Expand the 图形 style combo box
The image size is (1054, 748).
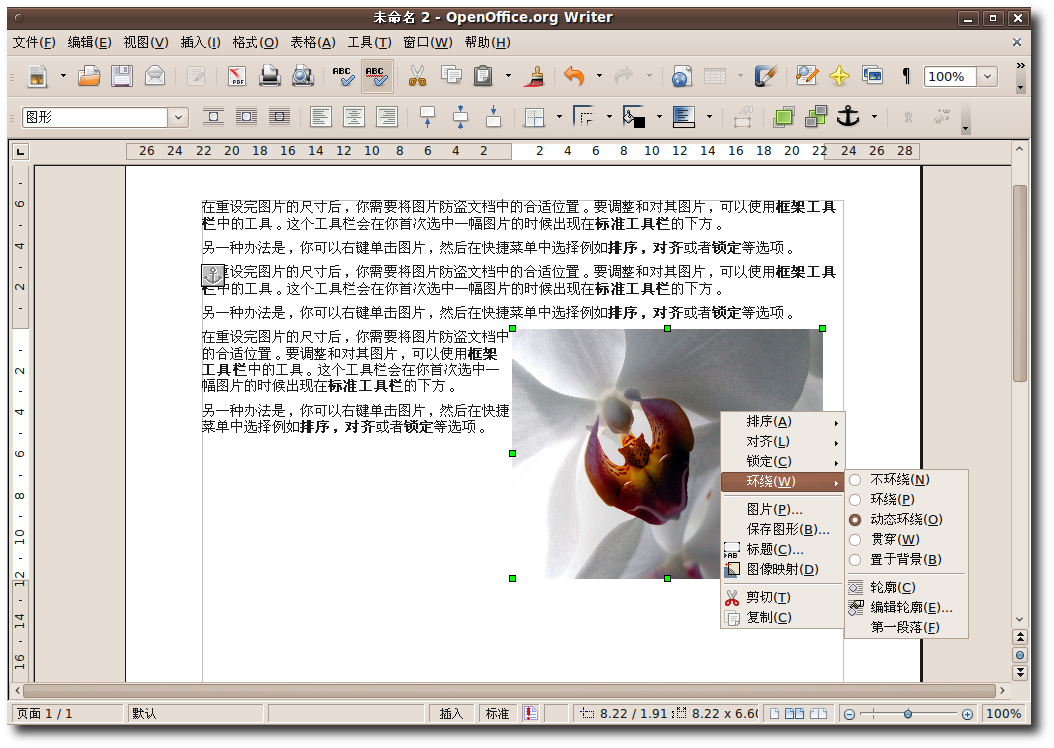coord(177,117)
